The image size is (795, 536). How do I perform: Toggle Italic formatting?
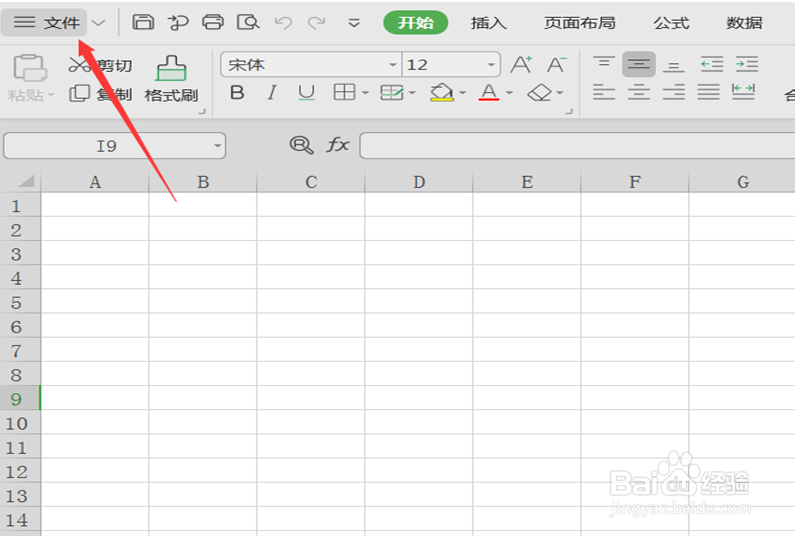pyautogui.click(x=272, y=93)
